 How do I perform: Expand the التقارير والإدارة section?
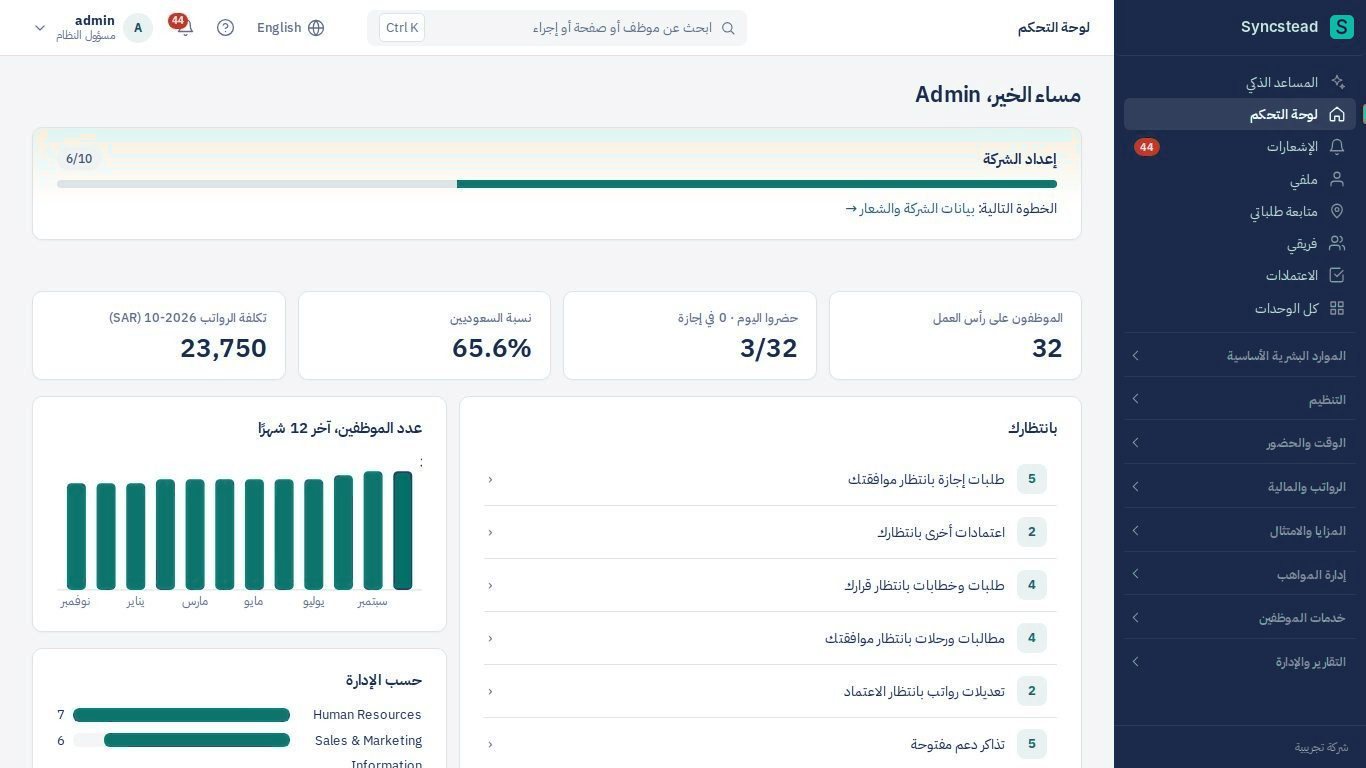coord(1240,662)
